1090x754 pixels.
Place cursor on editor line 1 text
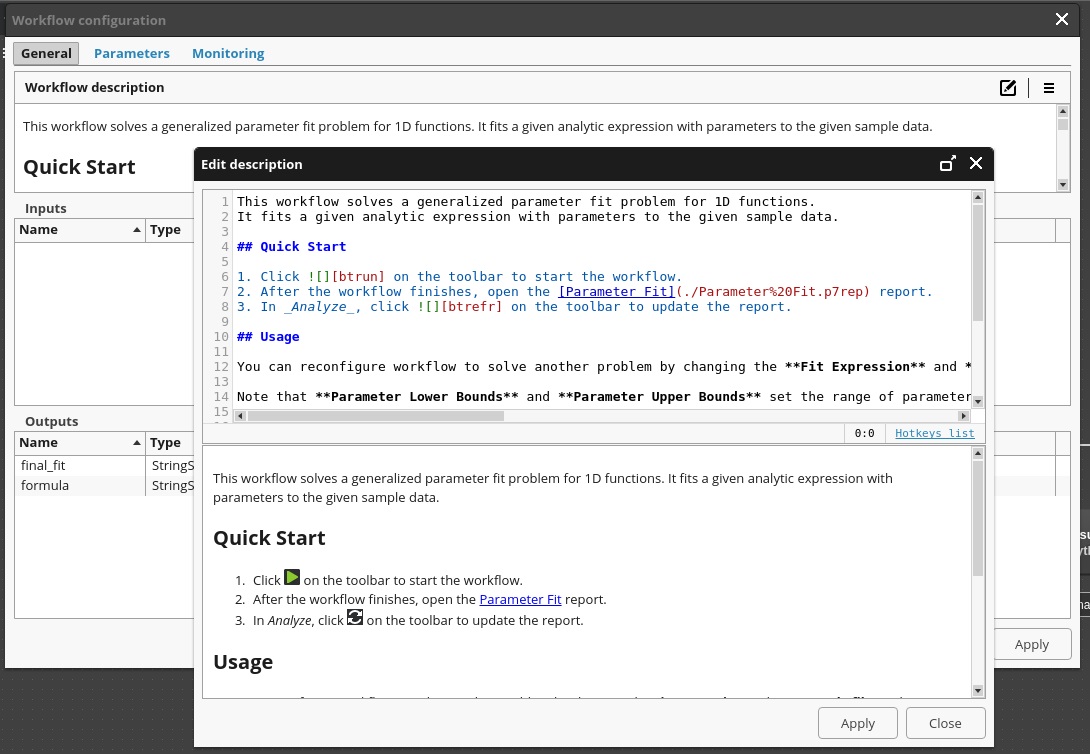526,202
